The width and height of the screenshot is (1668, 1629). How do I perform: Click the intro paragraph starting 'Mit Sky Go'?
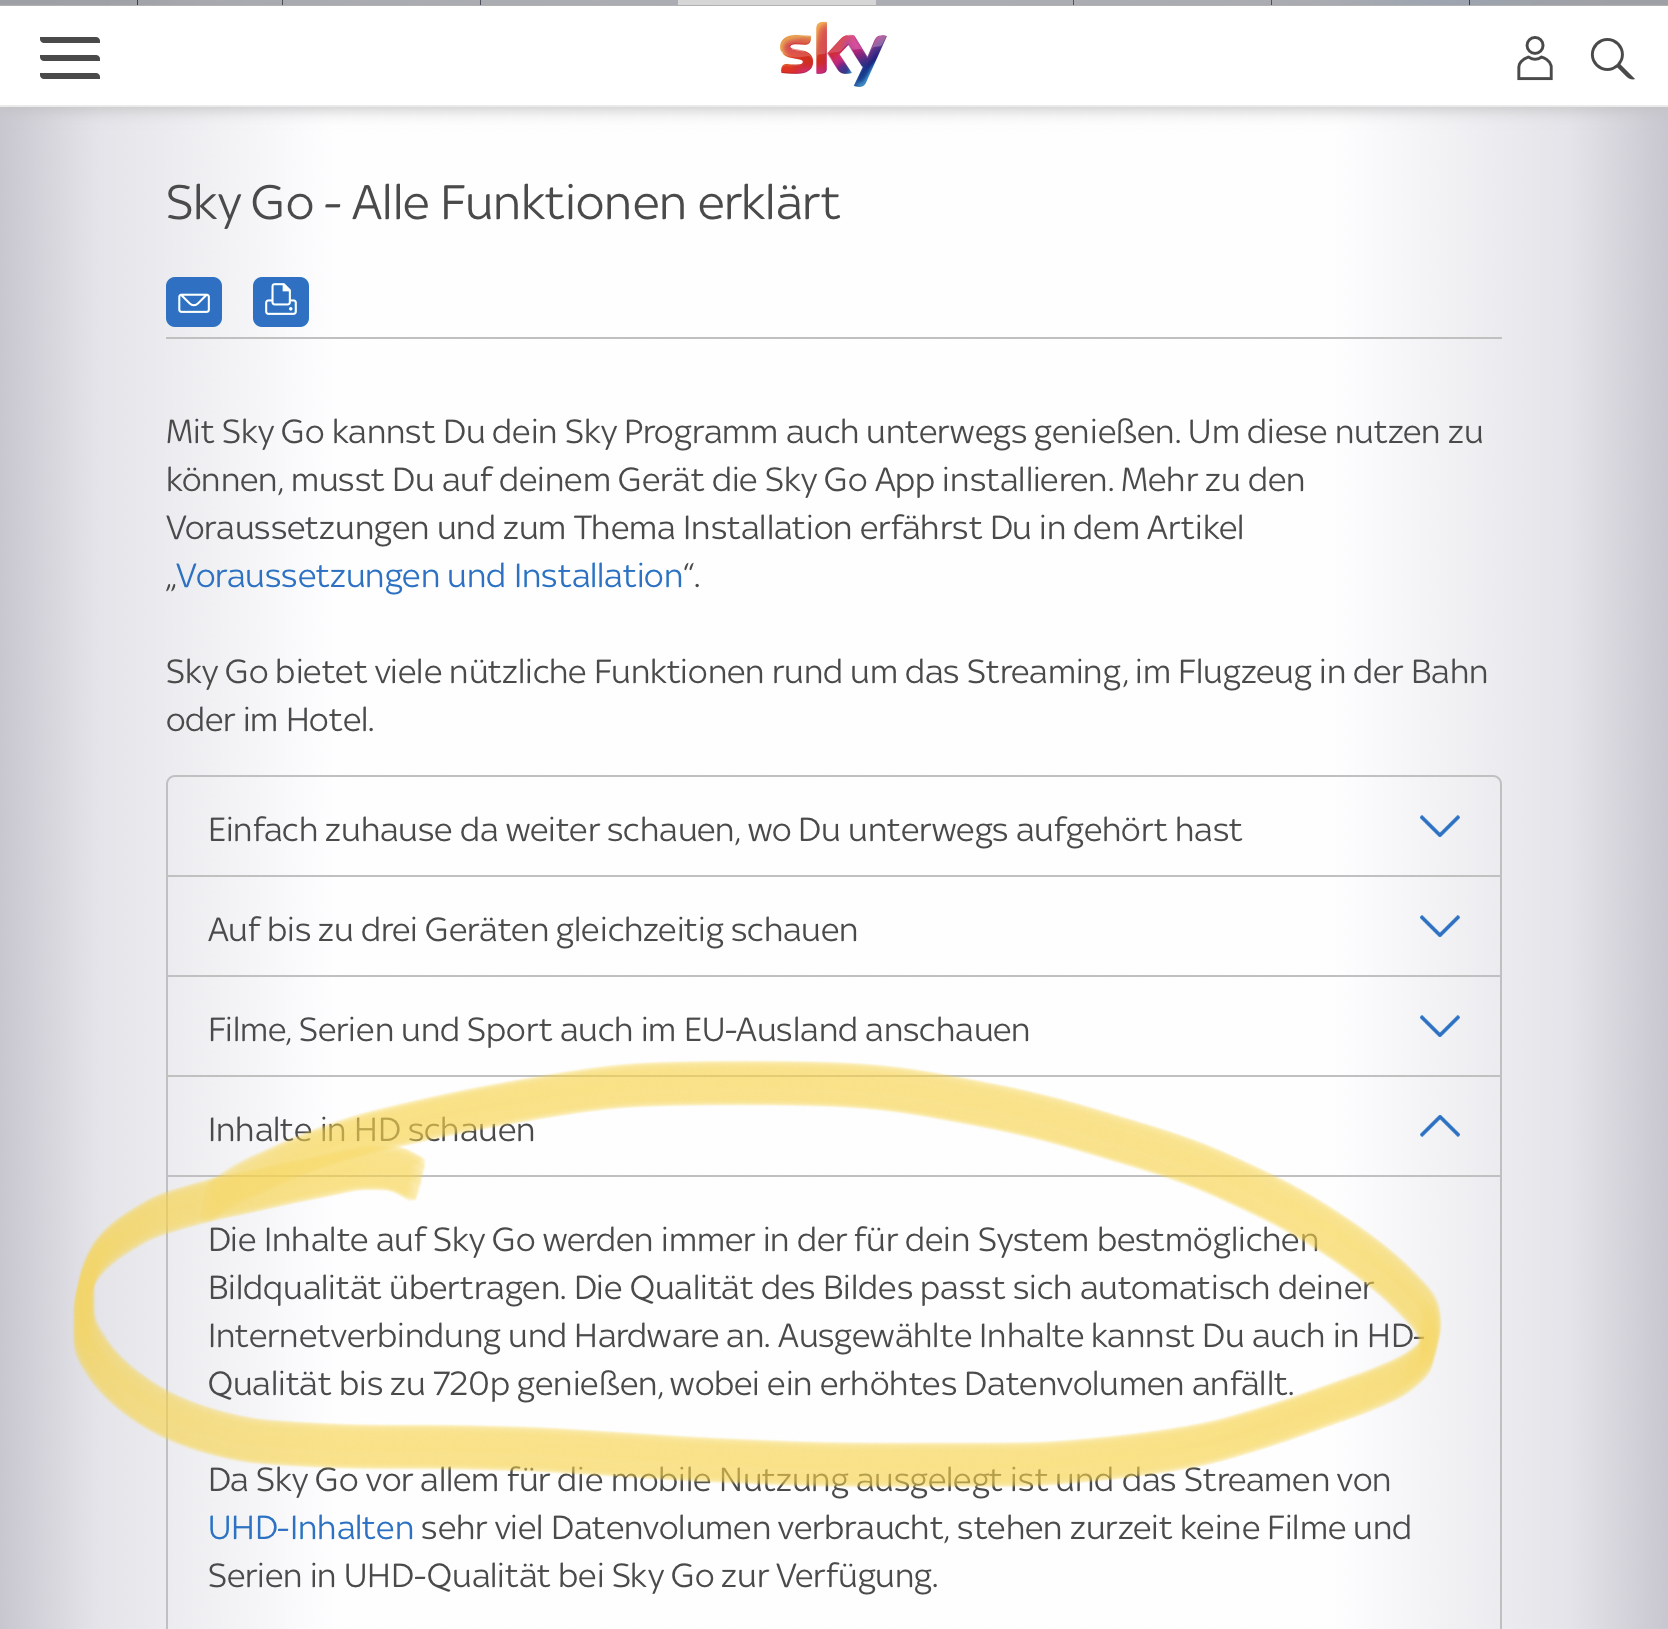(825, 504)
